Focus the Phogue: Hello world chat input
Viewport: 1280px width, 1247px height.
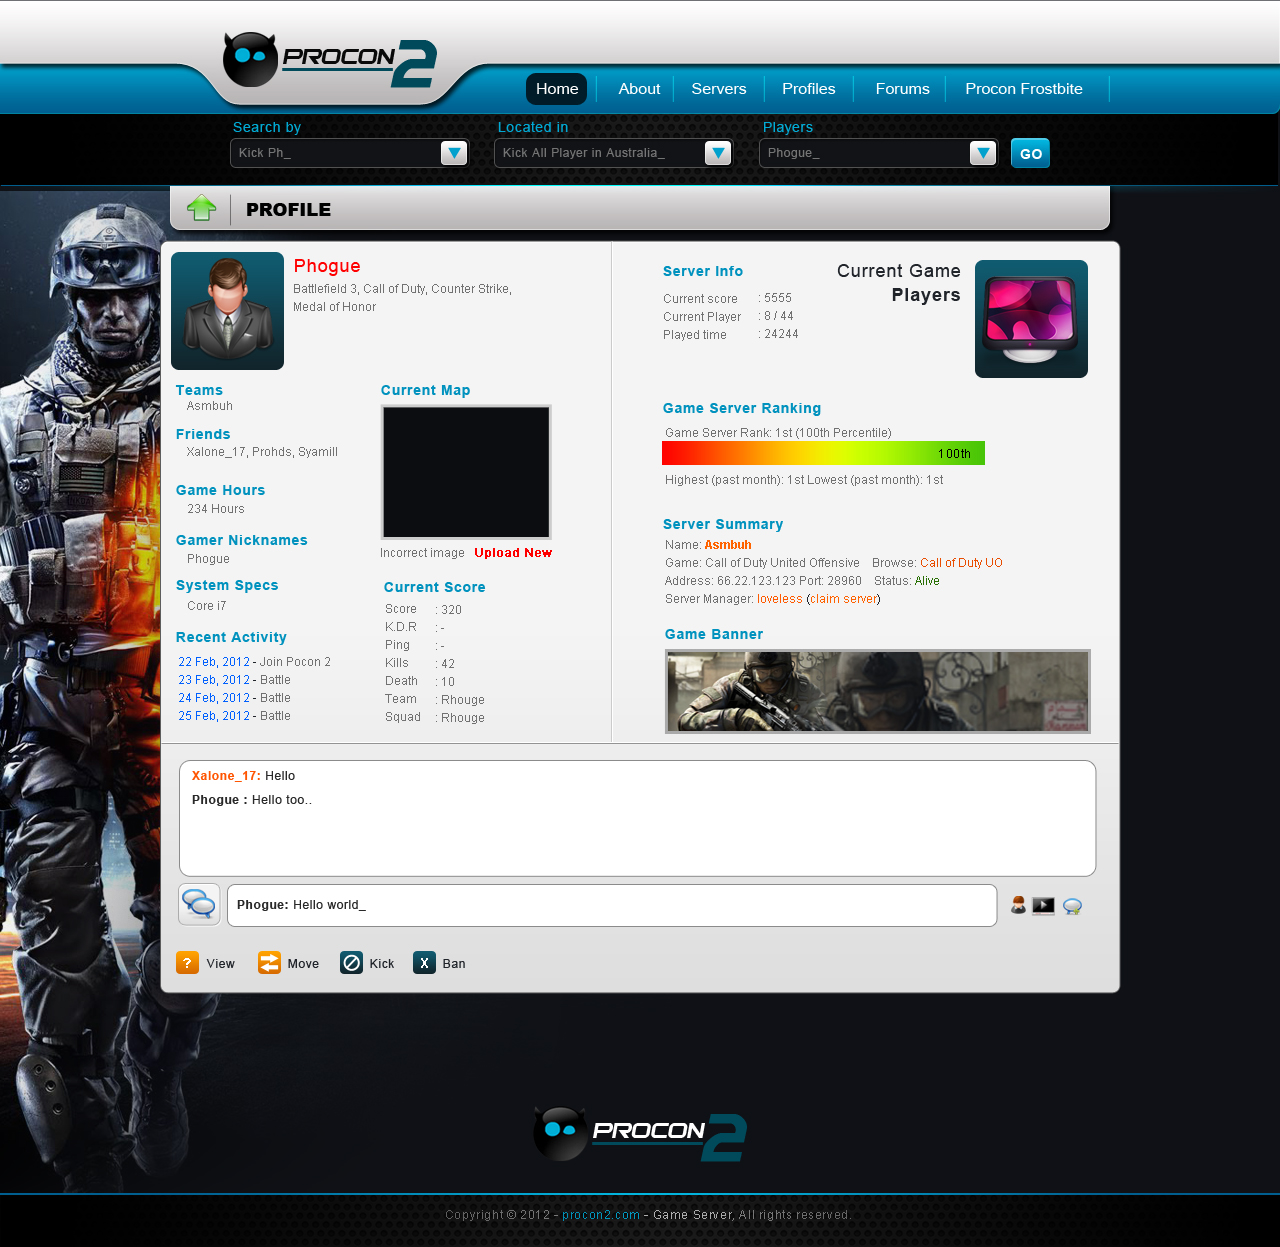click(x=612, y=905)
